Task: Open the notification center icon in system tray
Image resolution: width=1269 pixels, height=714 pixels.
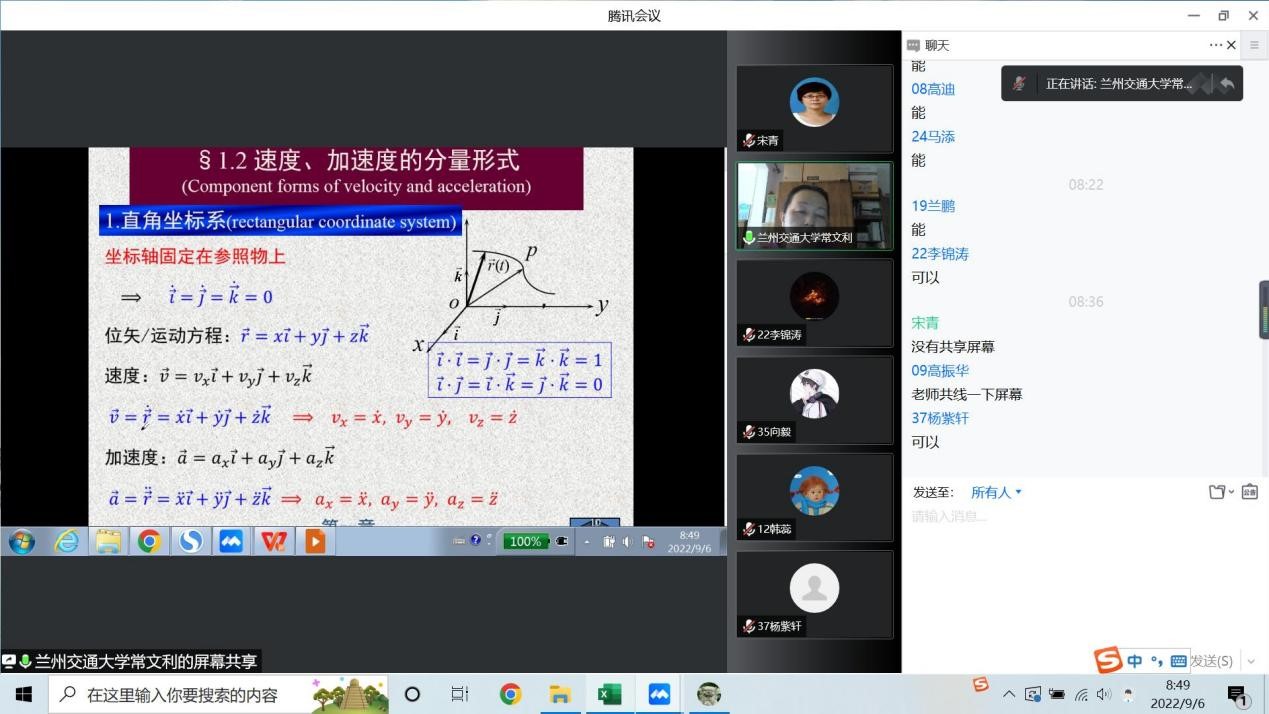Action: click(x=1237, y=695)
